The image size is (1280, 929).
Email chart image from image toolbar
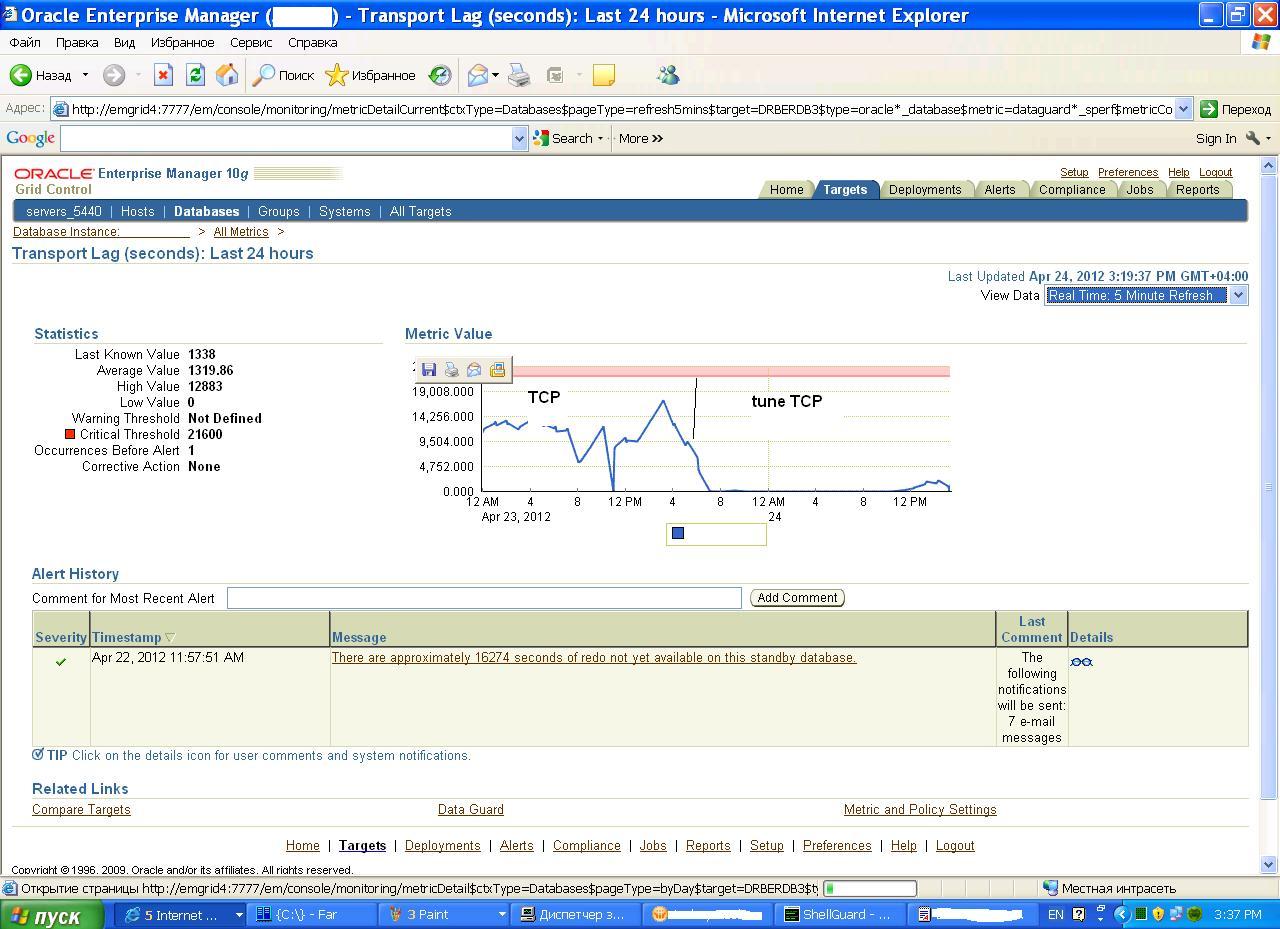click(474, 370)
